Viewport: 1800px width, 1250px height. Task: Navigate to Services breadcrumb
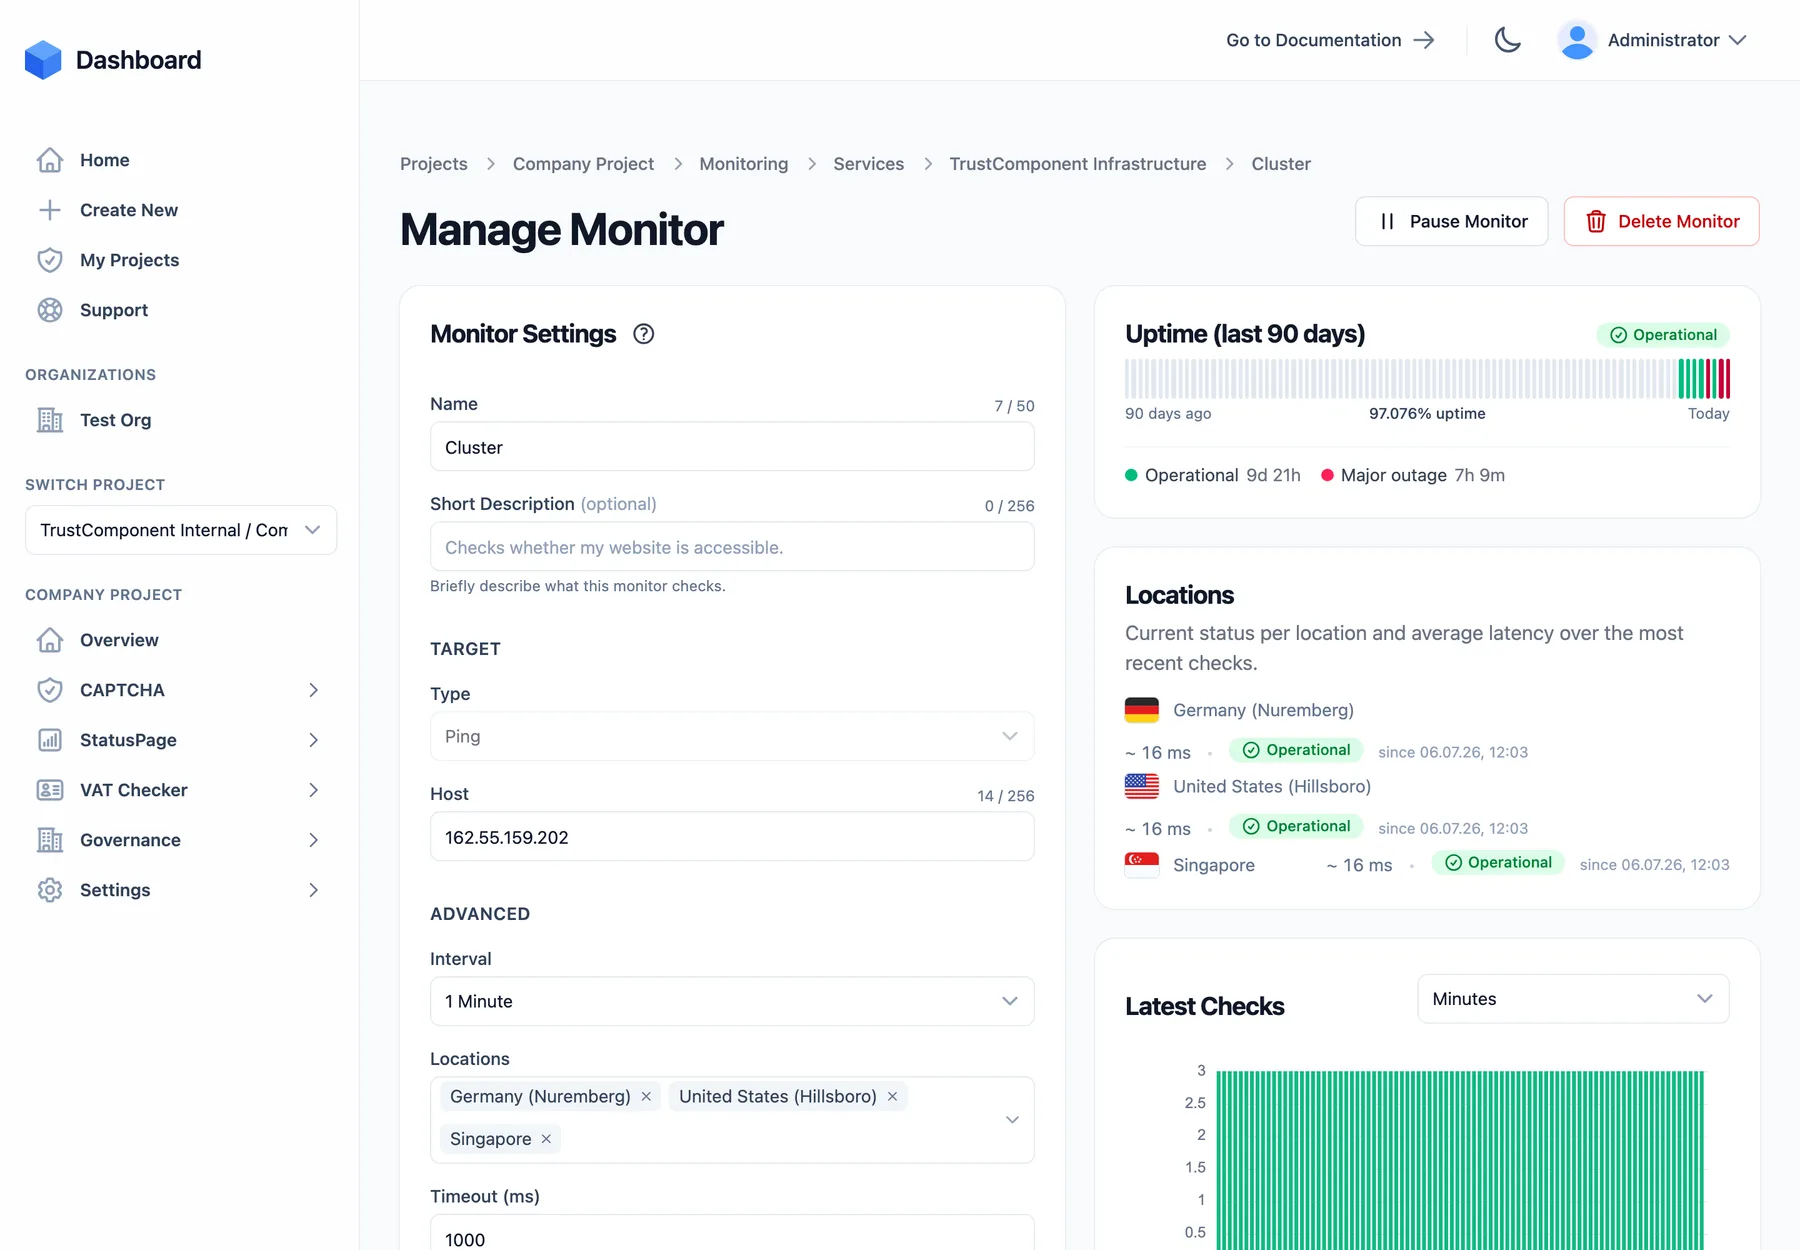[x=869, y=164]
